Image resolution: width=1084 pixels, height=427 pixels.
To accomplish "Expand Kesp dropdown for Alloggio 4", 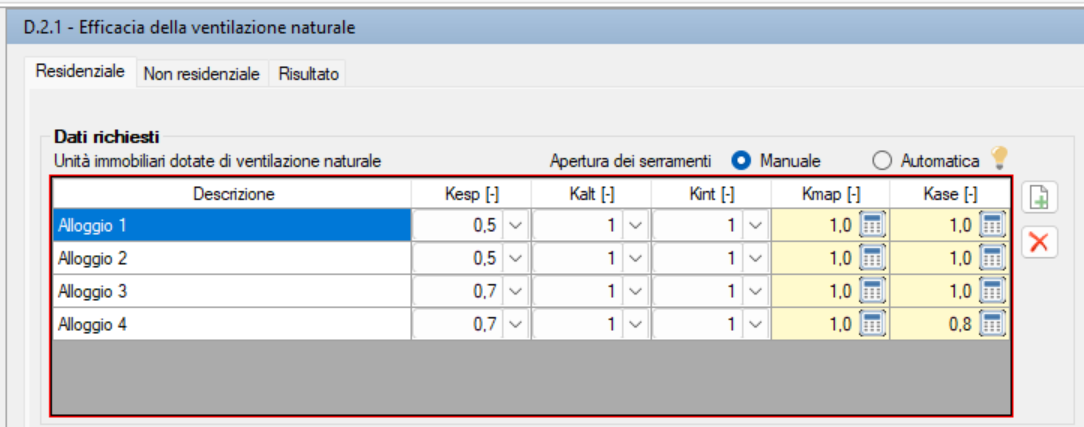I will (x=515, y=324).
